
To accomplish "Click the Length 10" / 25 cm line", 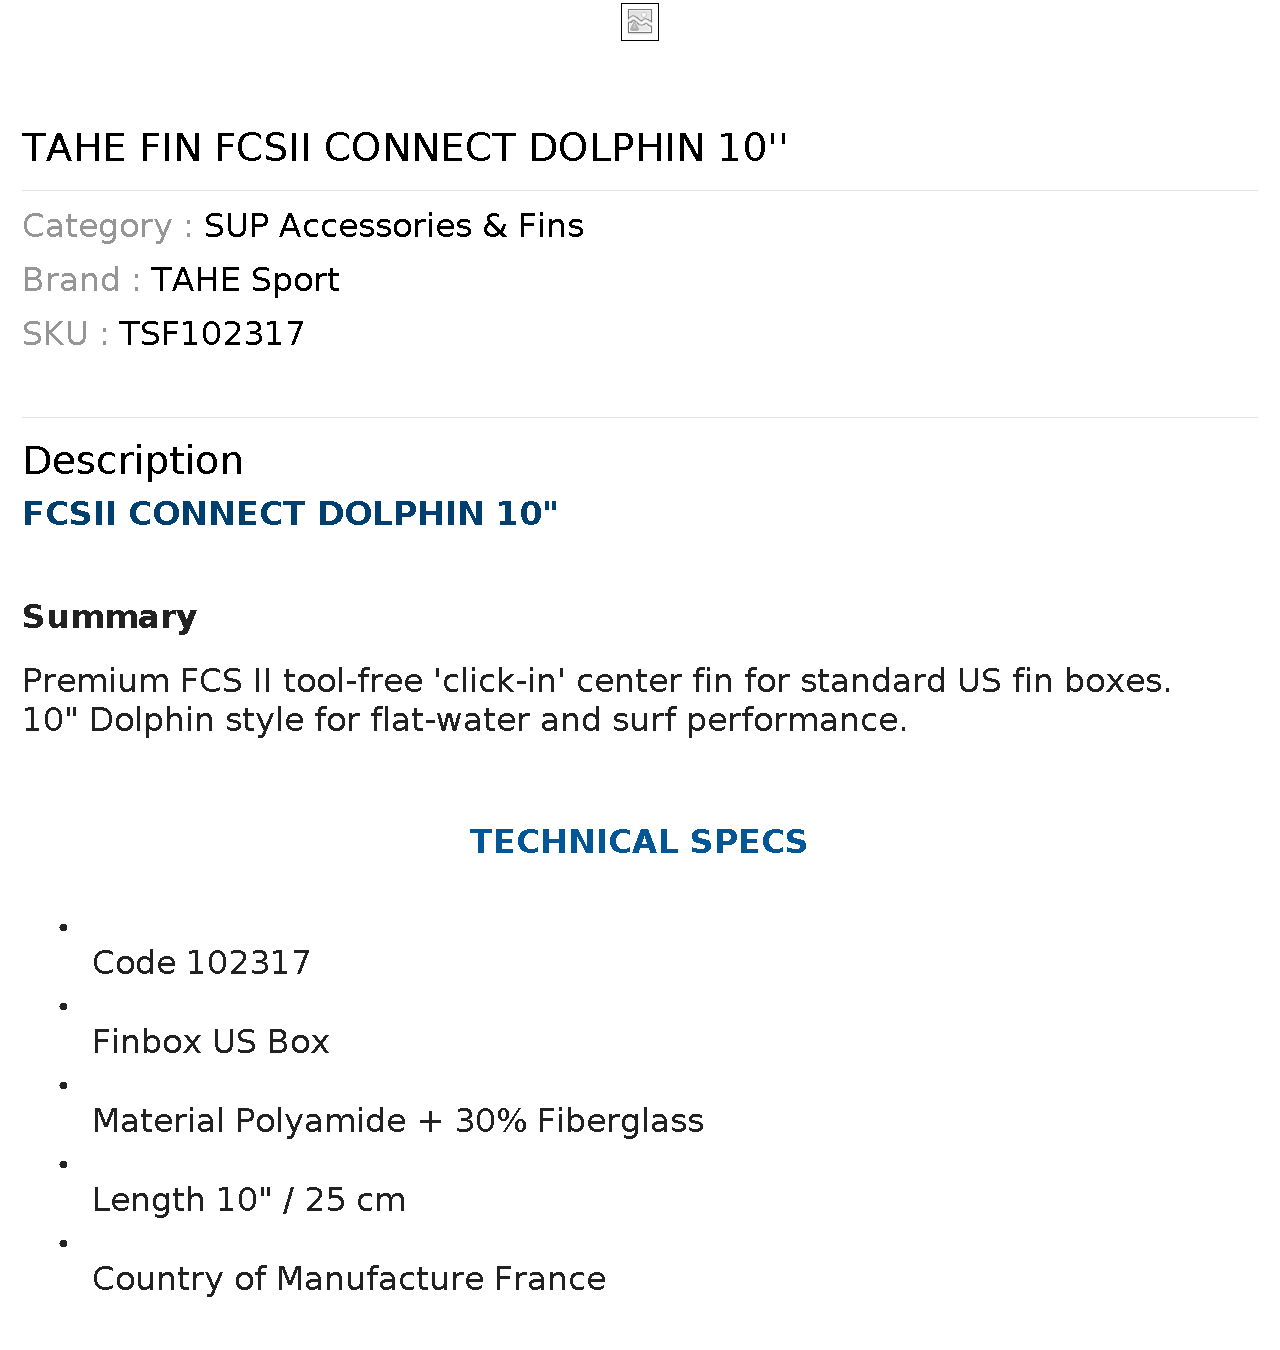I will click(249, 1200).
